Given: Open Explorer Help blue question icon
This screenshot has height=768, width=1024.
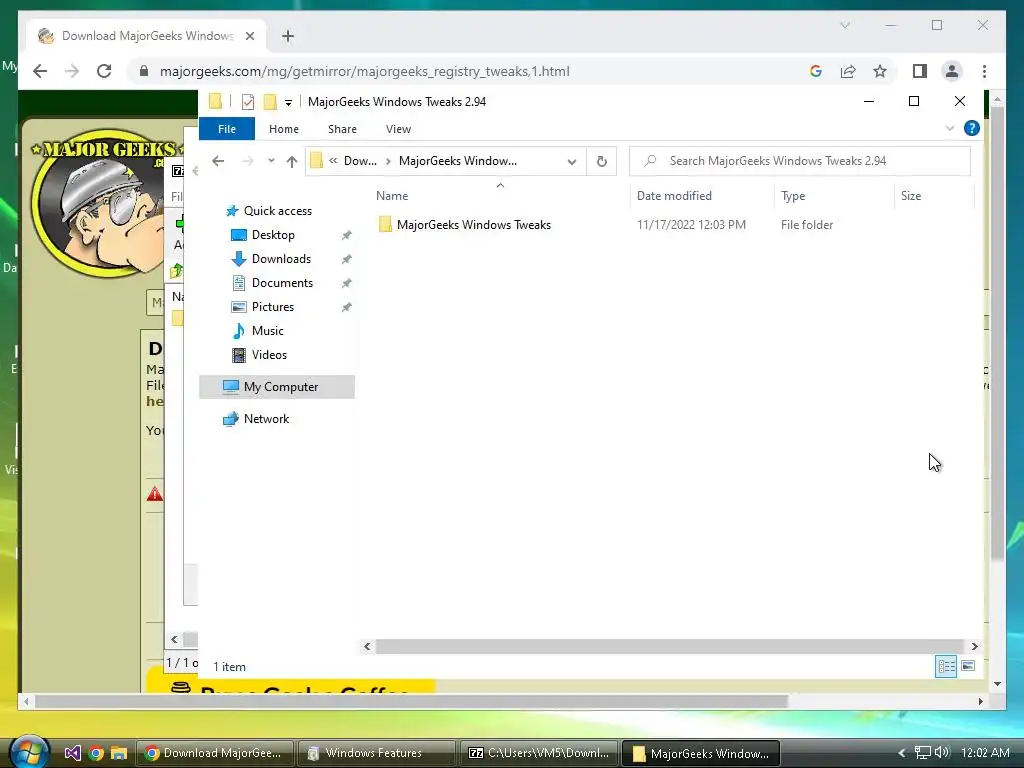Looking at the screenshot, I should click(972, 128).
